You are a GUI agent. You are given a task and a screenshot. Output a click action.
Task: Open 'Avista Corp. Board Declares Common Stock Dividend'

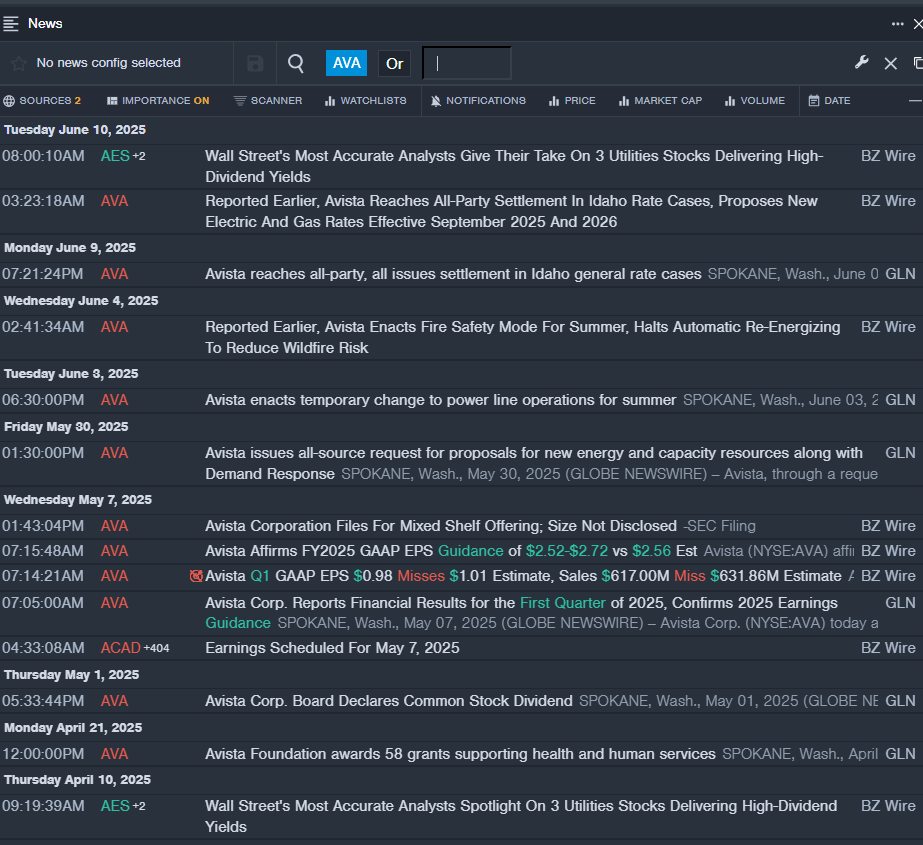(x=389, y=701)
